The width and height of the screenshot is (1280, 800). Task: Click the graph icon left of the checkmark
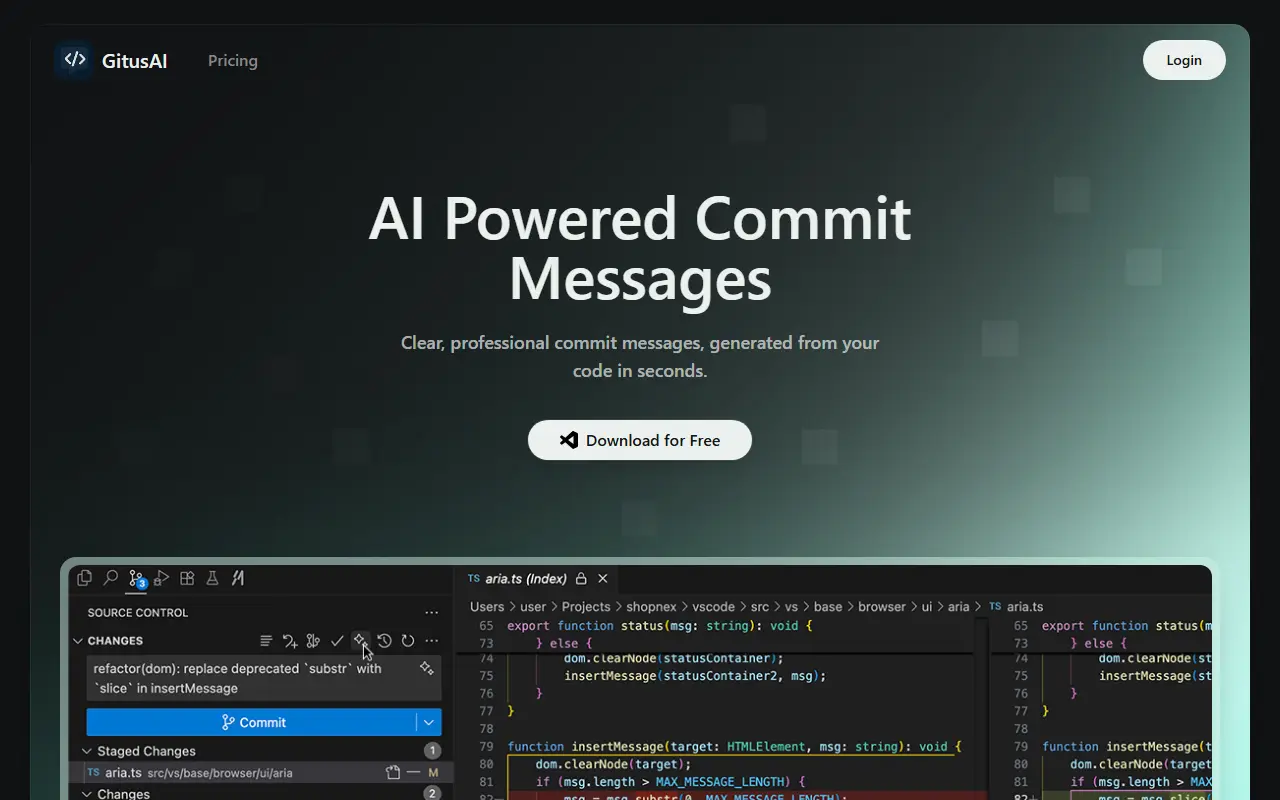tap(313, 641)
